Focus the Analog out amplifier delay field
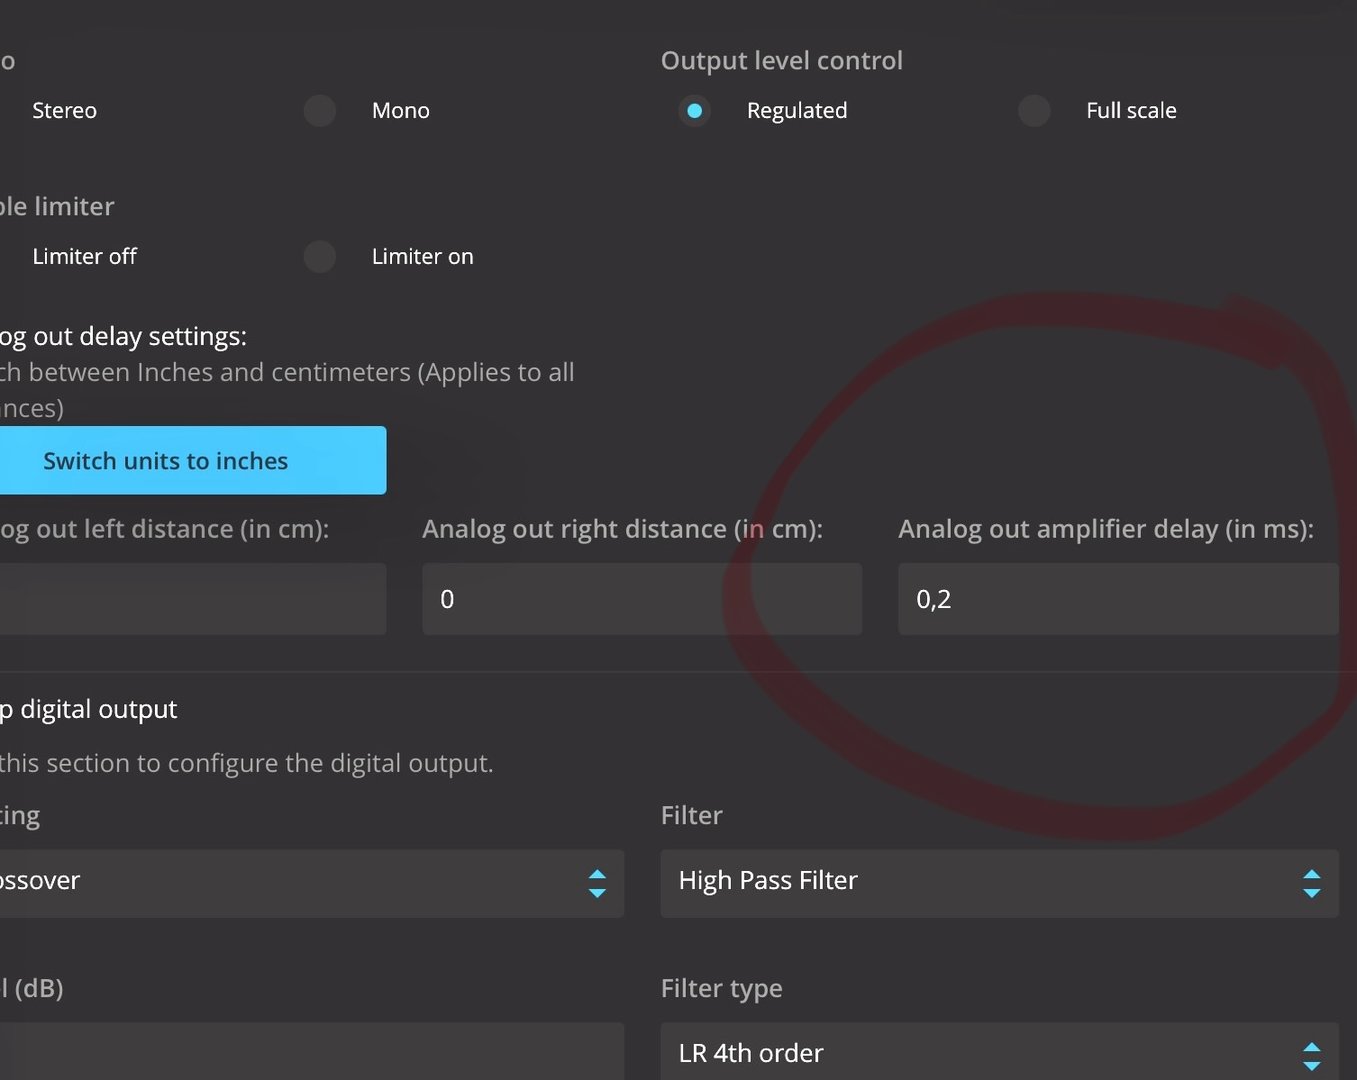The height and width of the screenshot is (1080, 1357). 1117,599
